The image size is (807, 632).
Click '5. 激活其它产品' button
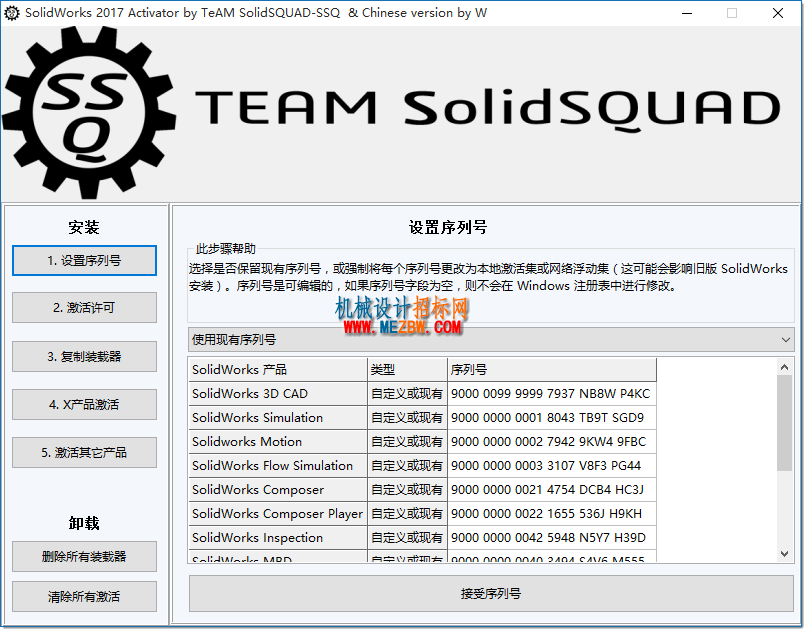point(84,453)
